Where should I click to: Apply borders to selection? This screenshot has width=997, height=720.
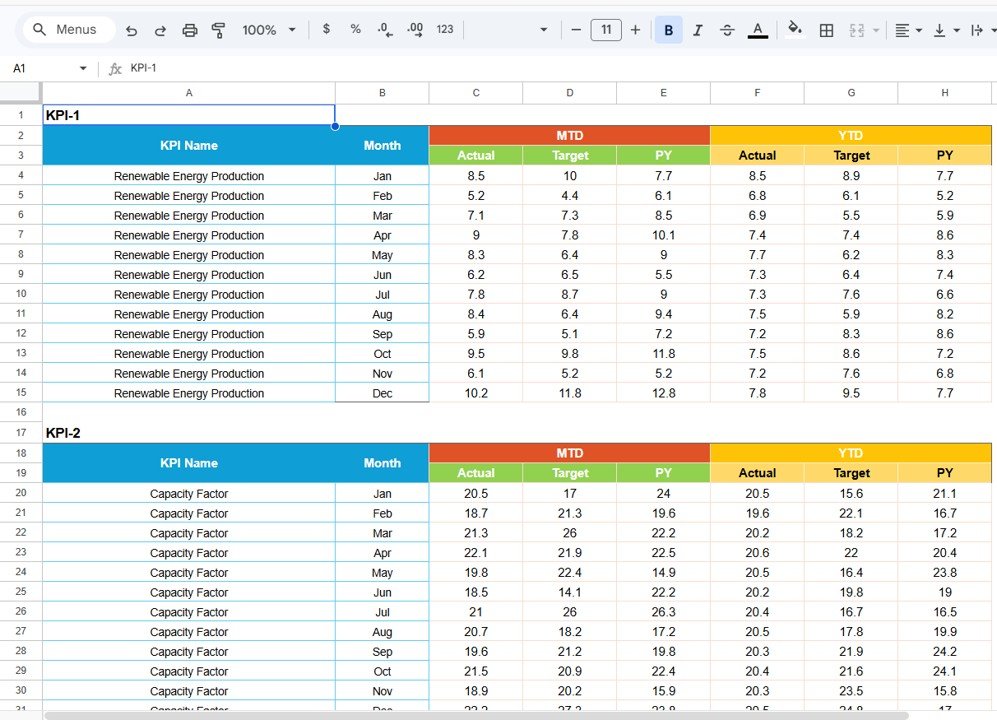tap(826, 30)
